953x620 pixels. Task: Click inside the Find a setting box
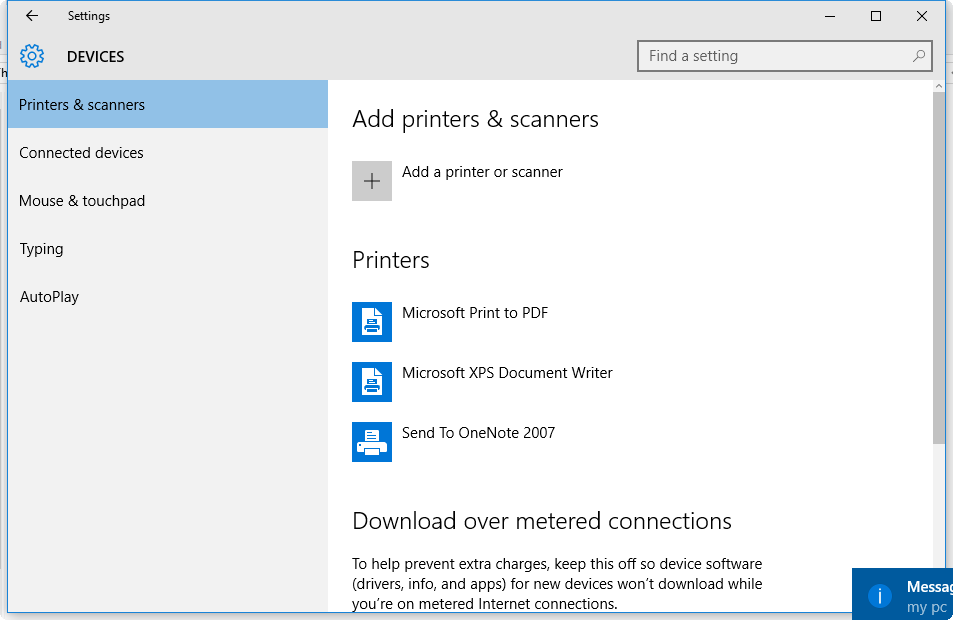coord(780,56)
